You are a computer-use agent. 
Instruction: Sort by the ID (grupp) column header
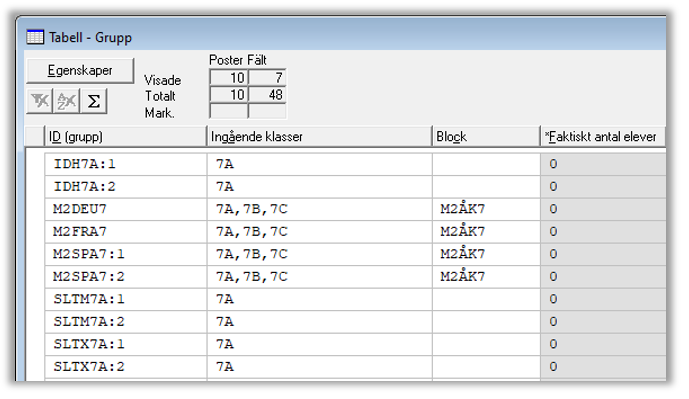[126, 137]
